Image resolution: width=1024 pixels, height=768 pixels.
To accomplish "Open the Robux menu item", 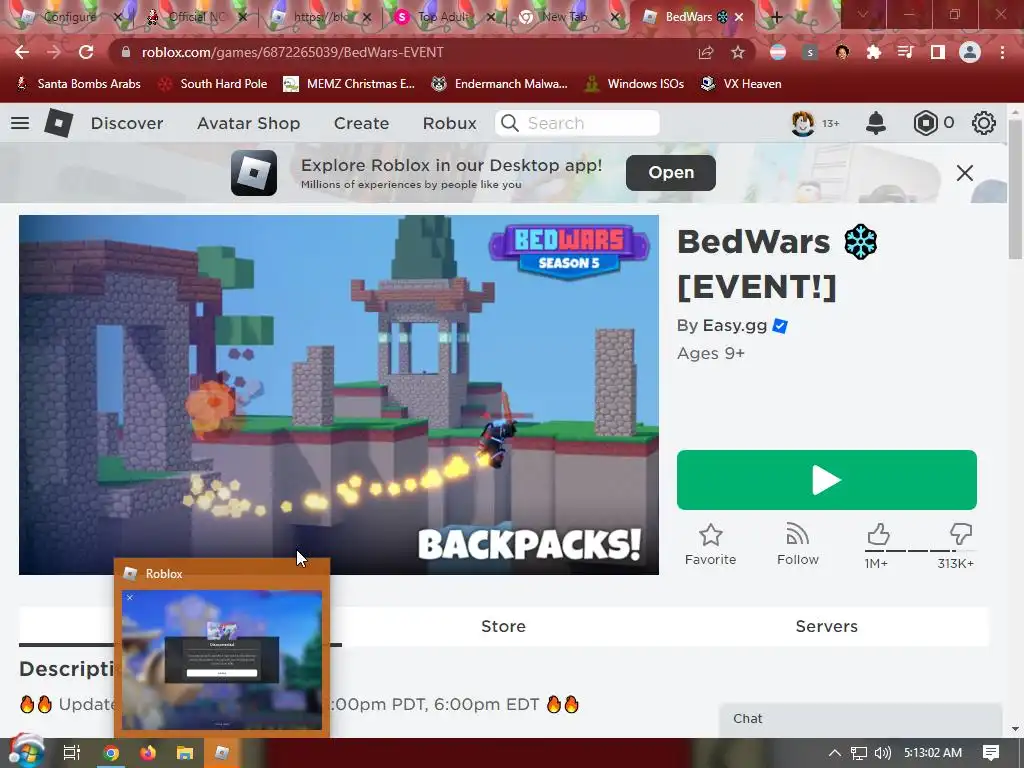I will [x=449, y=123].
